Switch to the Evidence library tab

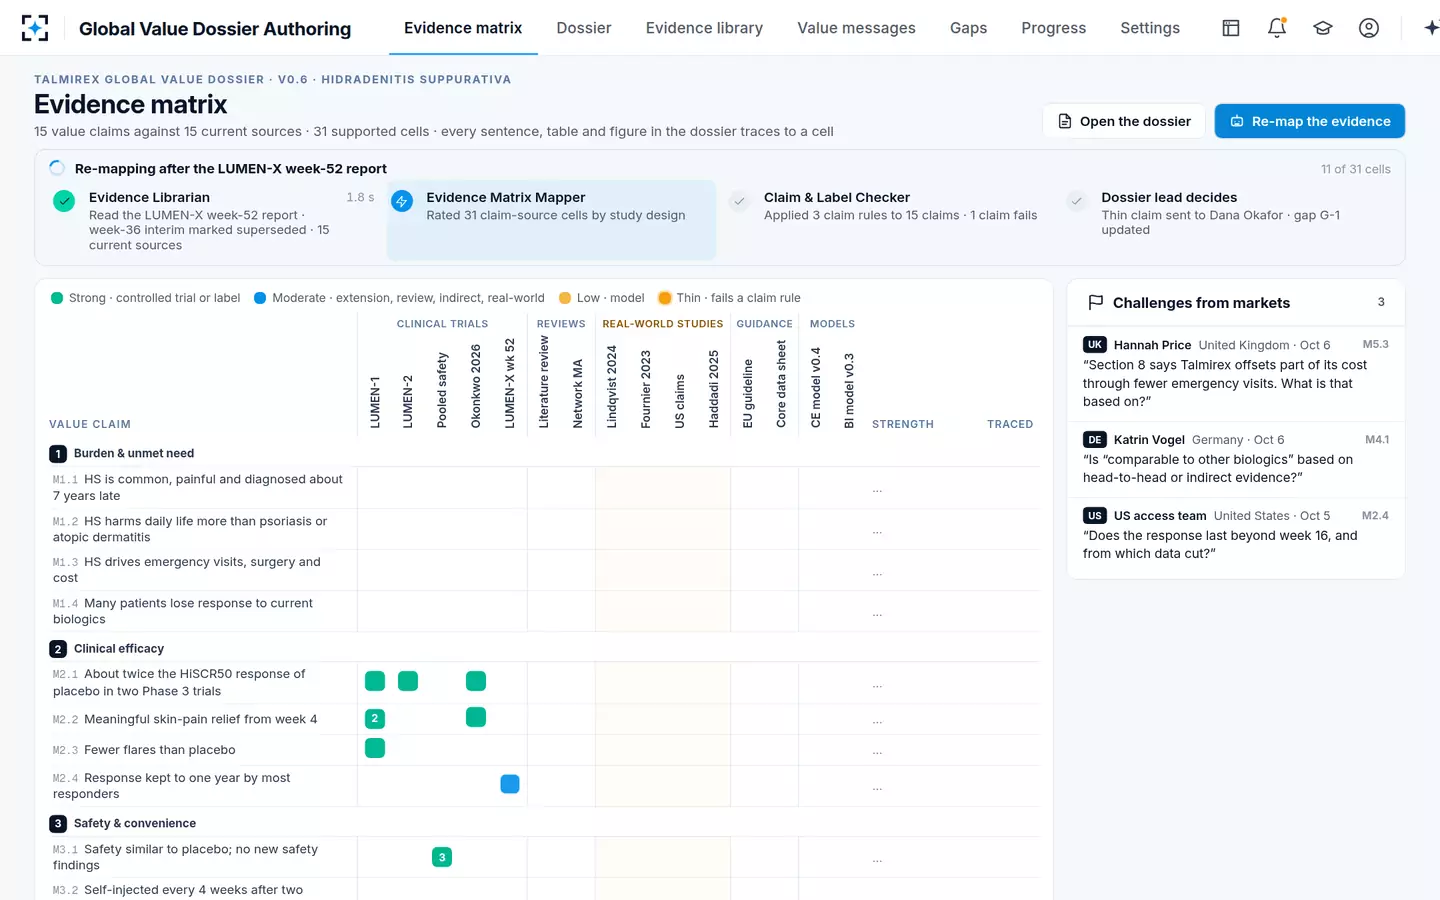click(x=704, y=28)
